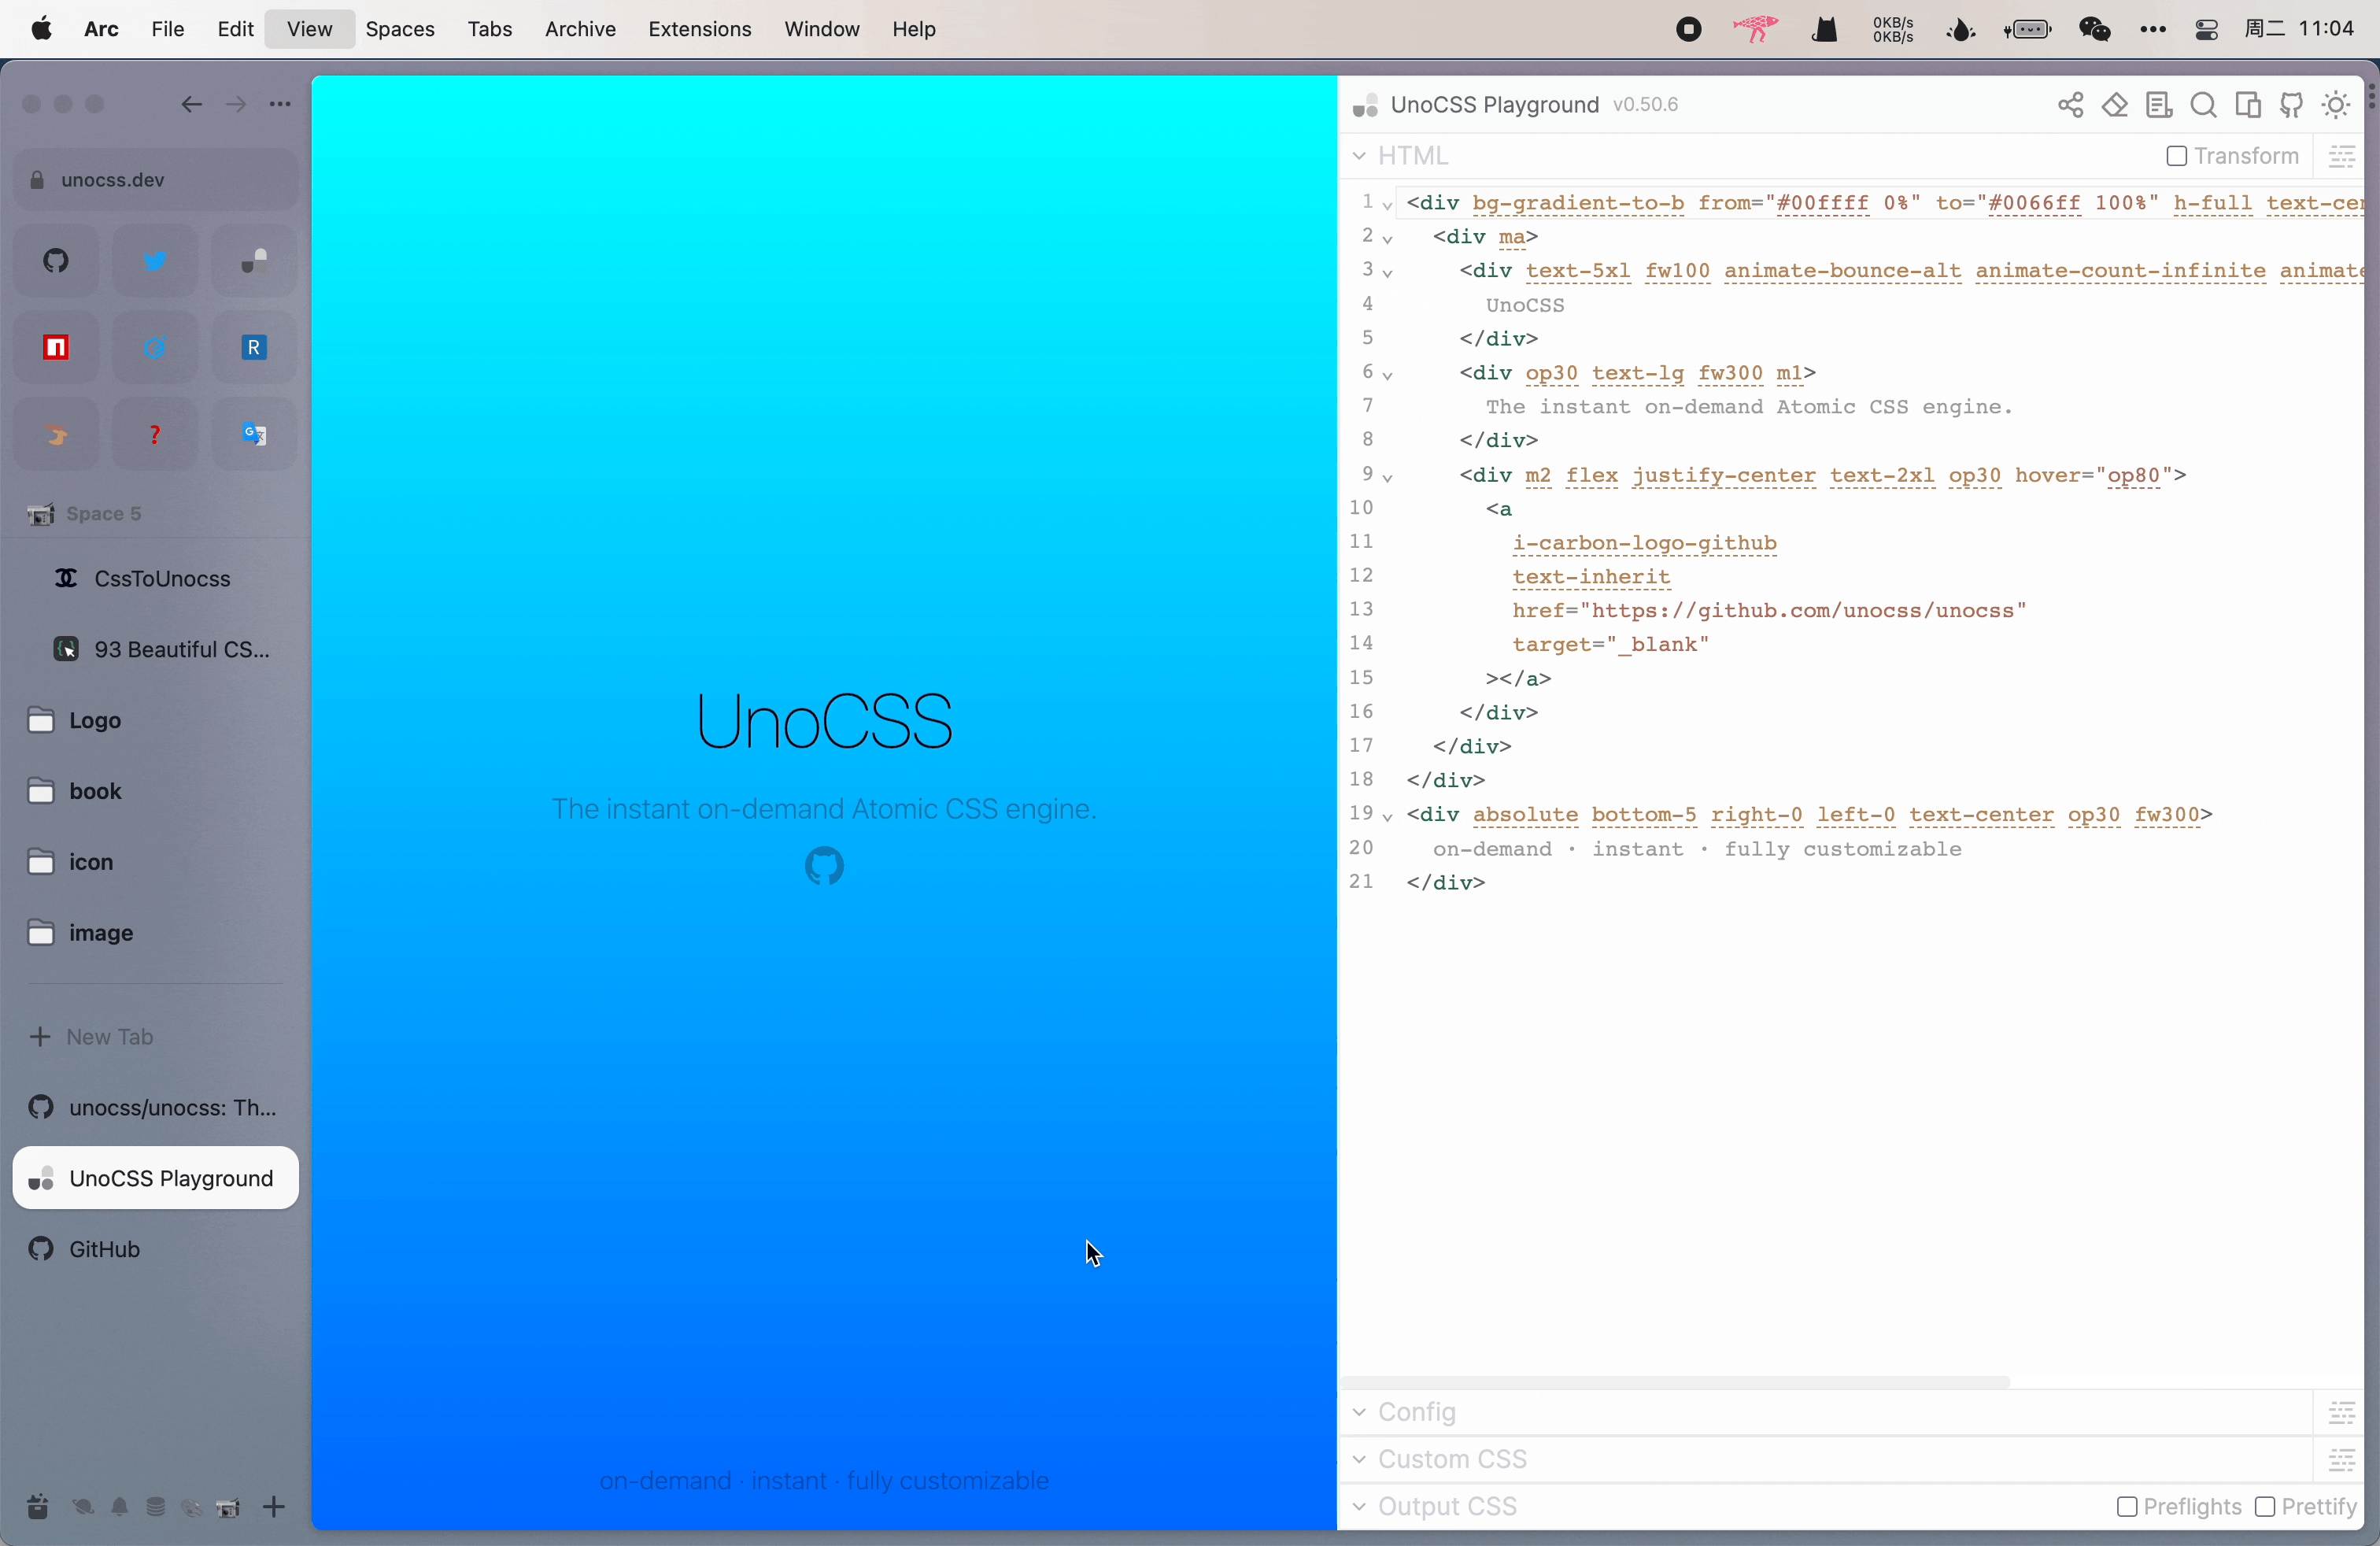Click the share link icon in playground header

[2070, 106]
